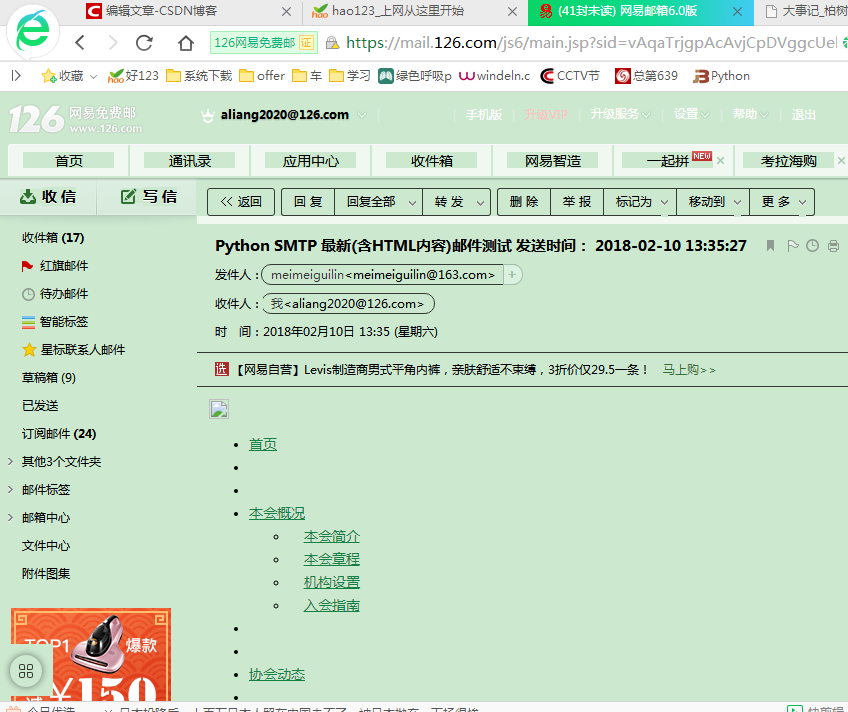Expand the 回复全部 dropdown arrow
The width and height of the screenshot is (848, 712).
(x=412, y=203)
